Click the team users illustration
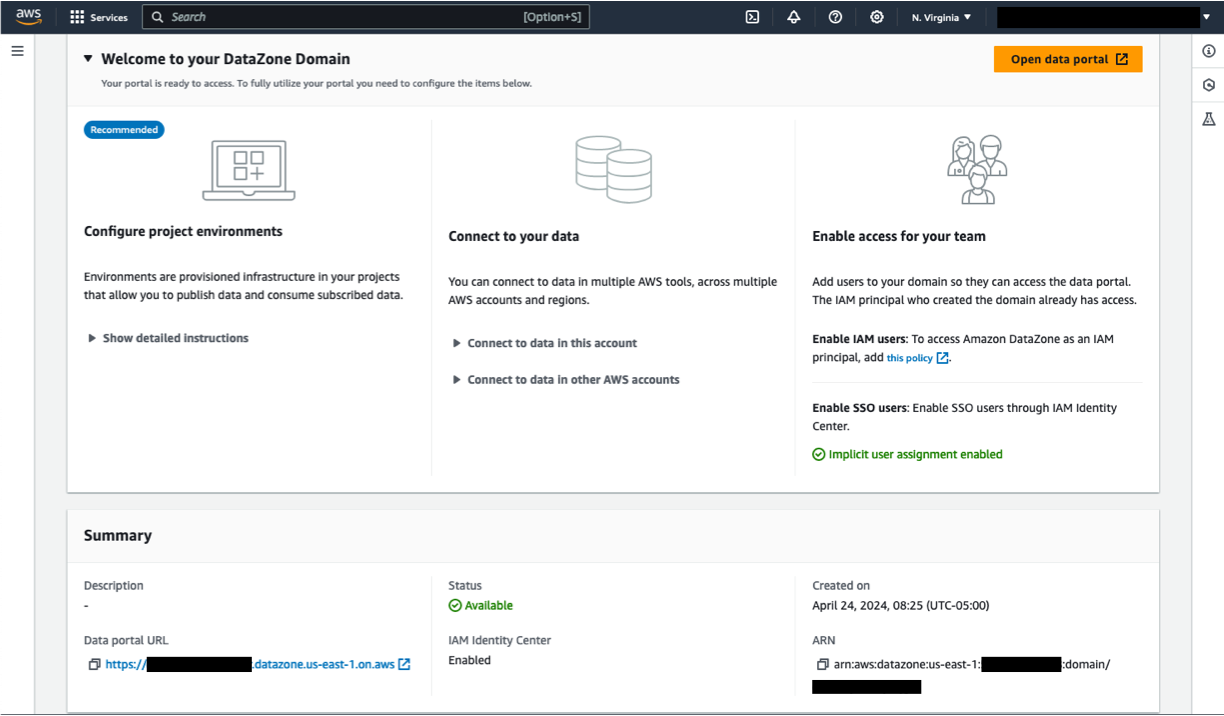Image resolution: width=1224 pixels, height=716 pixels. pos(977,170)
